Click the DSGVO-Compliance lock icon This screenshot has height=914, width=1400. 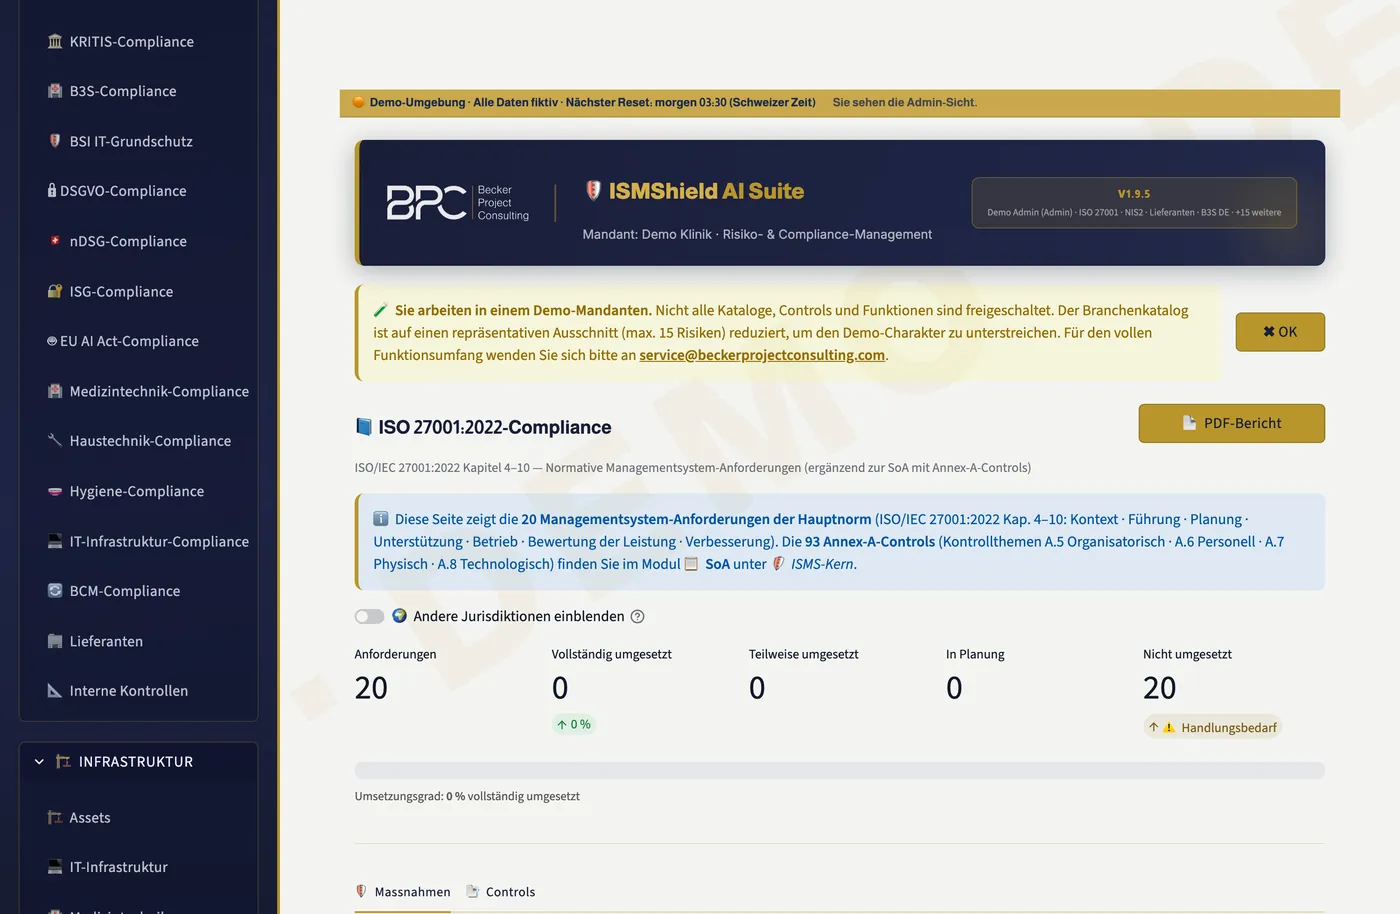point(52,190)
